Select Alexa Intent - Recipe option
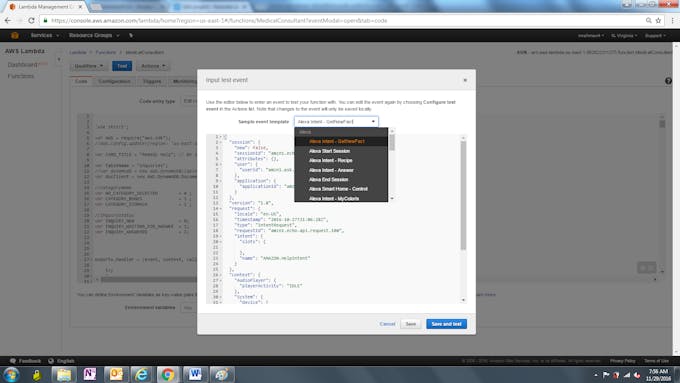The width and height of the screenshot is (680, 383). click(341, 160)
